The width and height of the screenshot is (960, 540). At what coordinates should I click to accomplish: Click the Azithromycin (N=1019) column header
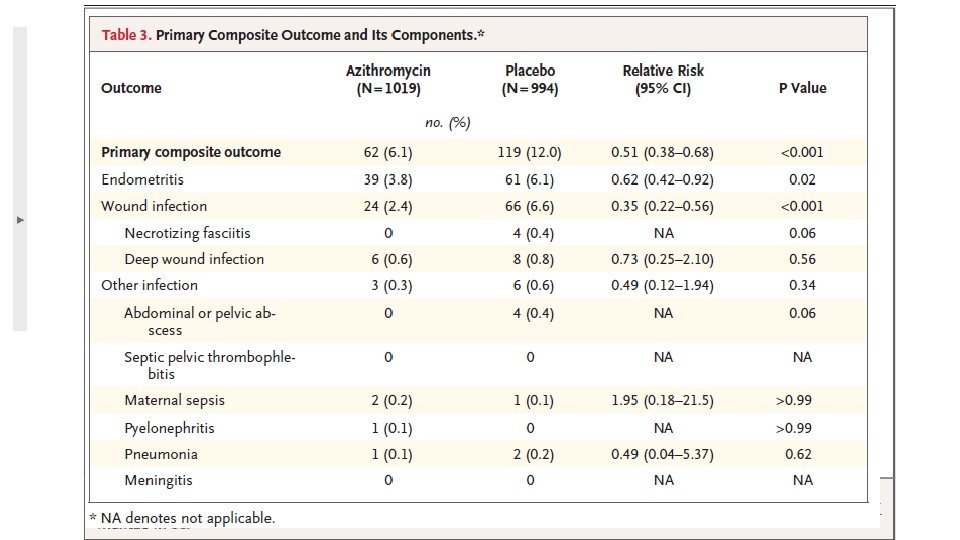point(388,80)
